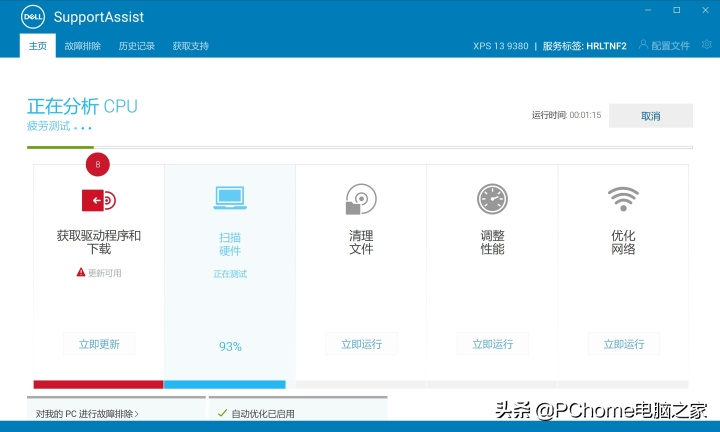Click the 调整性能 card title

[492, 242]
